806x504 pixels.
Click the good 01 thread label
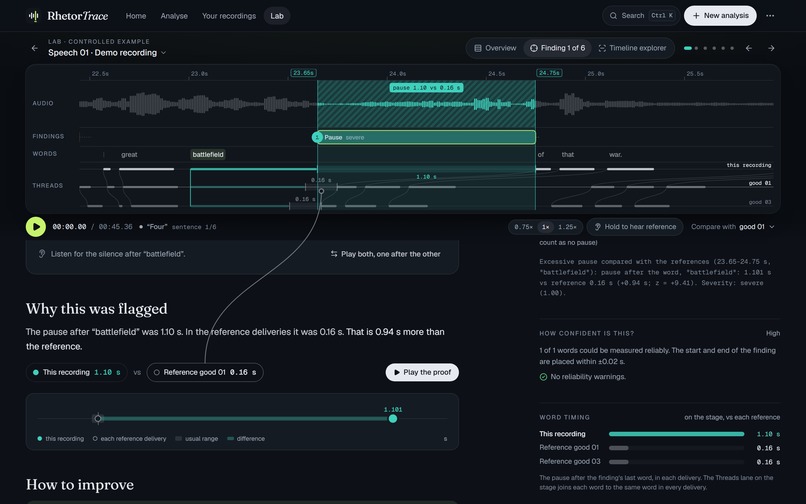coord(760,183)
